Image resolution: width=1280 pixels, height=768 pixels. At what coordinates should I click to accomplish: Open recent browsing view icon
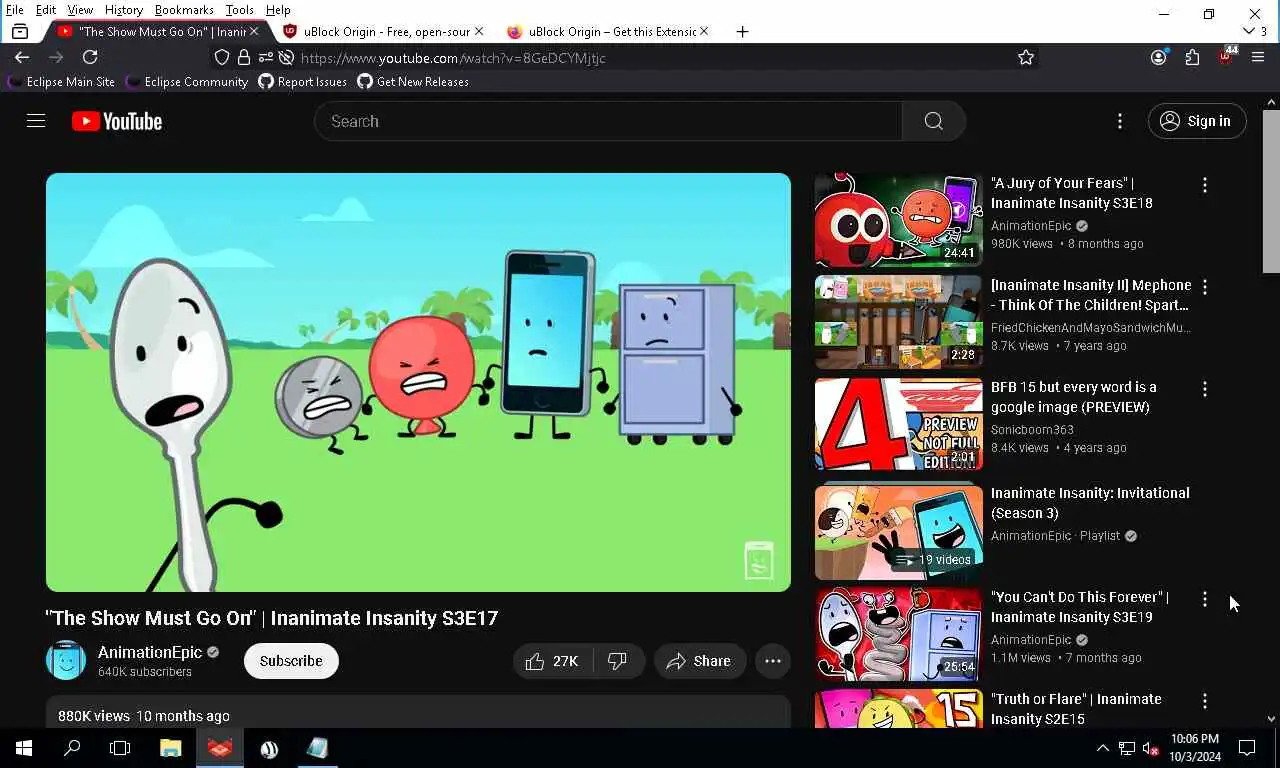tap(20, 32)
